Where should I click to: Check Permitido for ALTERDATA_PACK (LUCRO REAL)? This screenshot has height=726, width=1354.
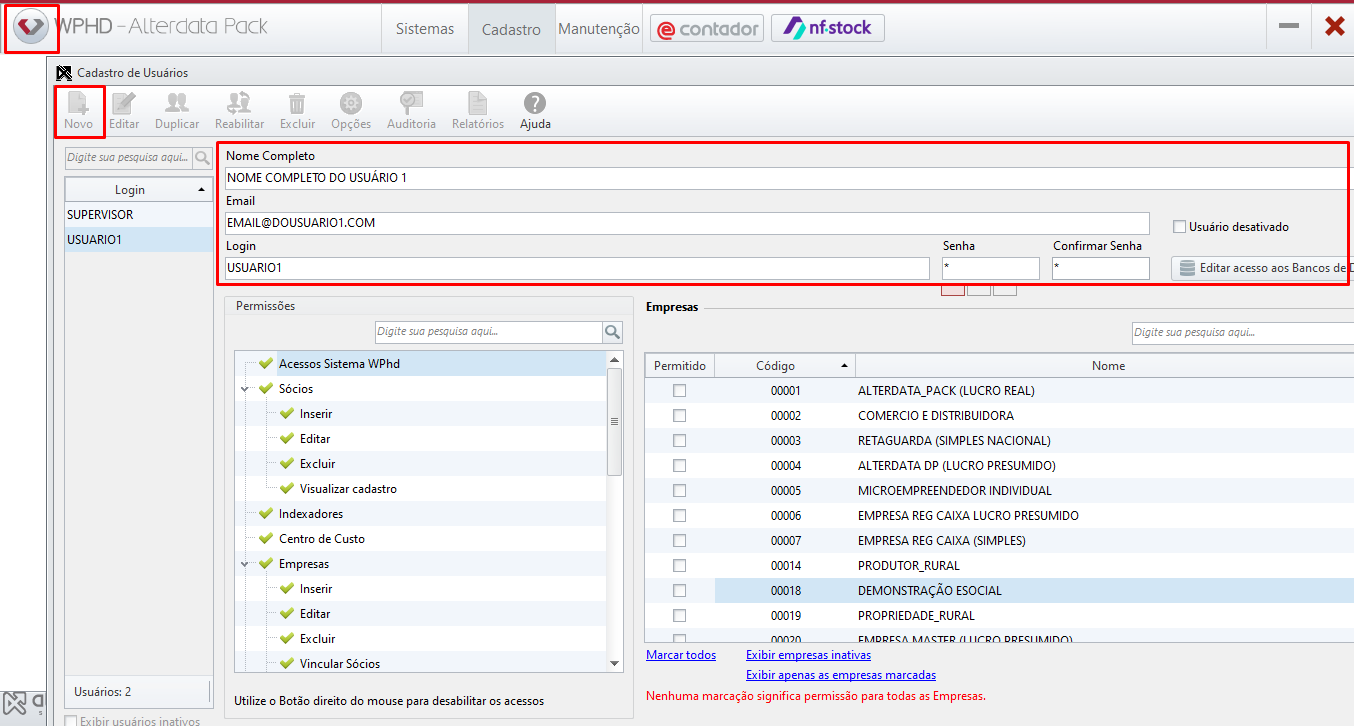679,391
